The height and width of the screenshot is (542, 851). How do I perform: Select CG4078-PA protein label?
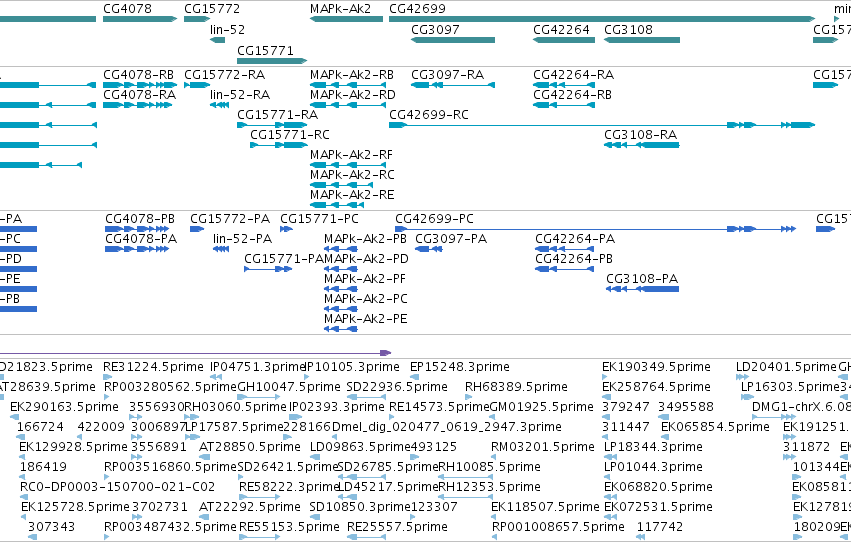point(141,239)
